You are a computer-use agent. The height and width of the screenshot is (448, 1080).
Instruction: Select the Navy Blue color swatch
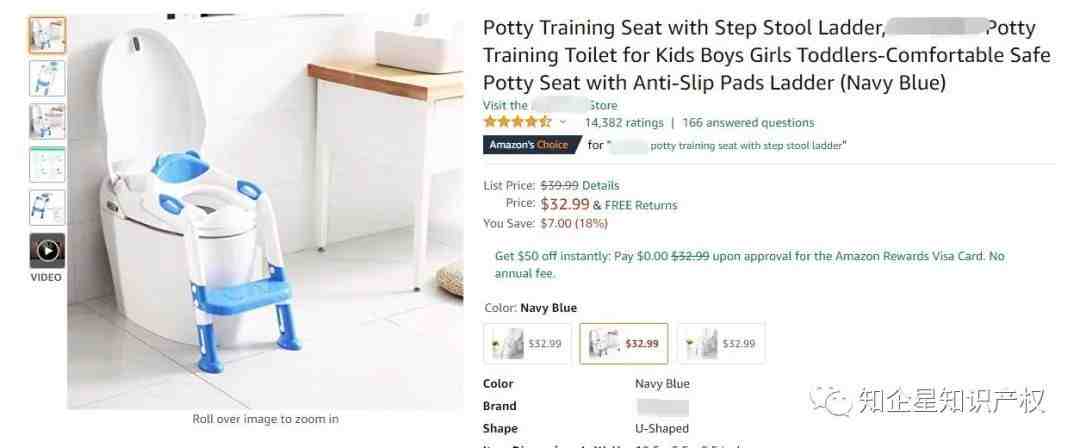[624, 343]
